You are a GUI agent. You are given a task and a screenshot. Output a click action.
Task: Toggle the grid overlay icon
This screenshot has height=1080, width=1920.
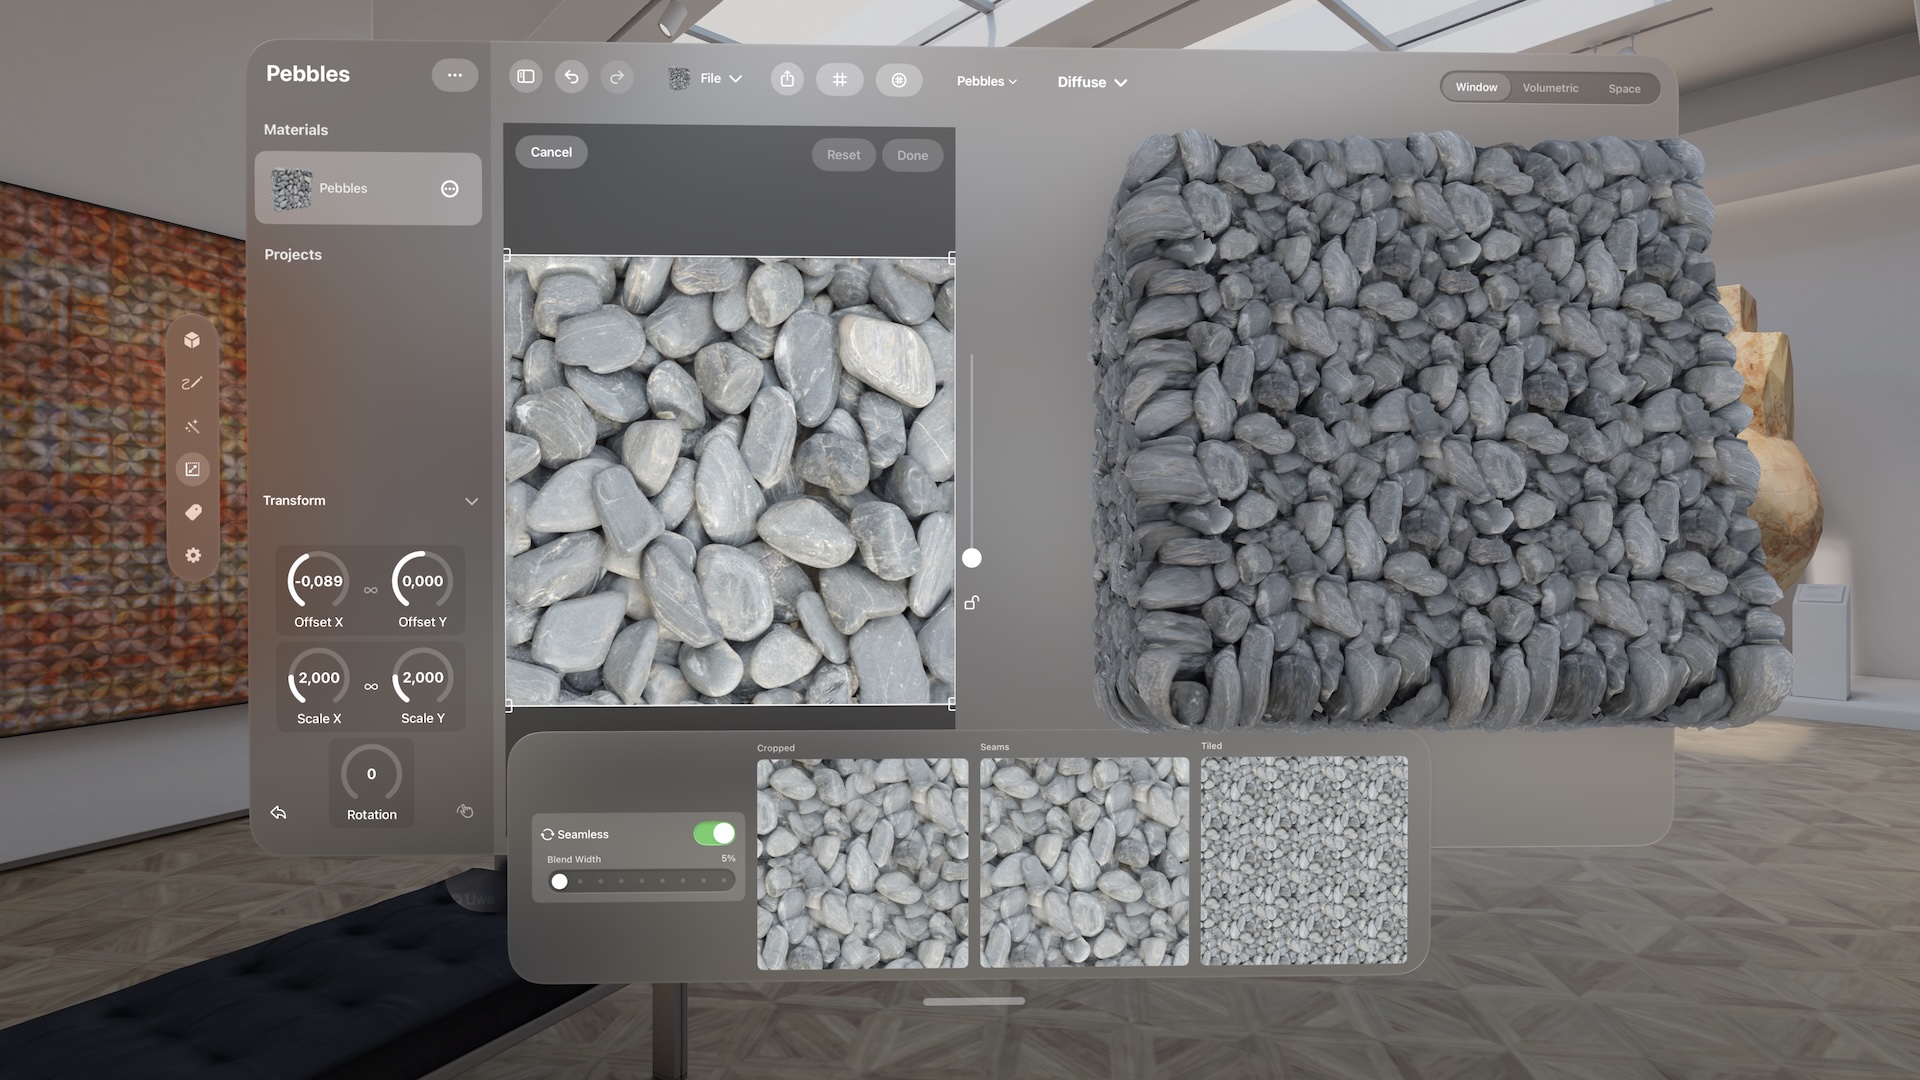(x=840, y=79)
